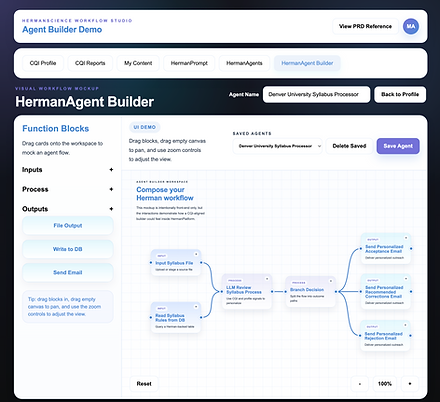This screenshot has height=402, width=440.
Task: Go to the HermanPrompt tab
Action: [189, 63]
